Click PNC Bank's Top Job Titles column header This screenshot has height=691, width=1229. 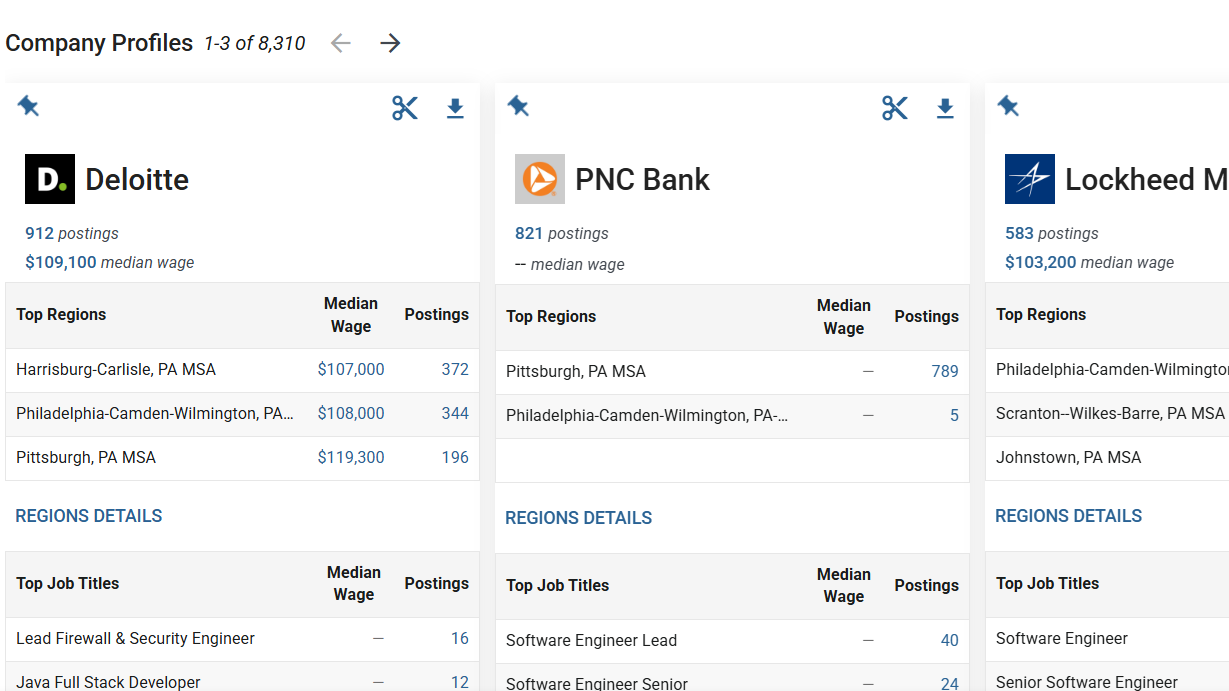[x=557, y=585]
